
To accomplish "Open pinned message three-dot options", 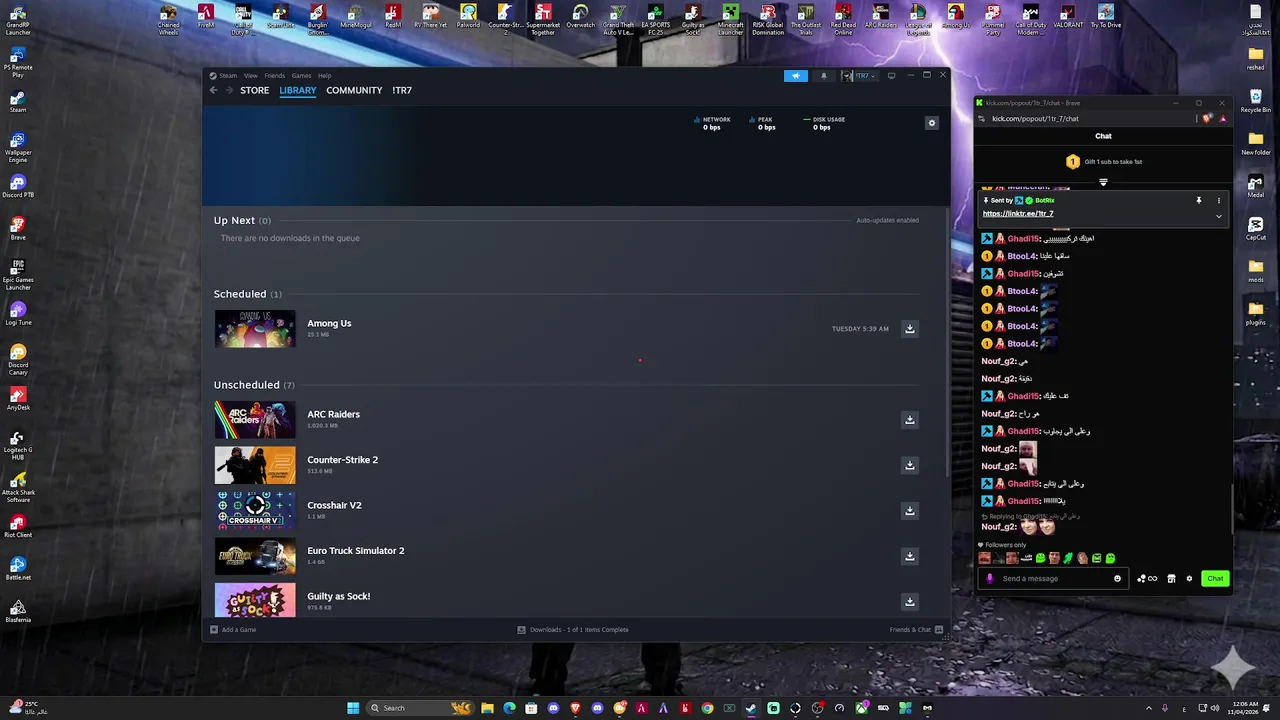I will pyautogui.click(x=1219, y=200).
